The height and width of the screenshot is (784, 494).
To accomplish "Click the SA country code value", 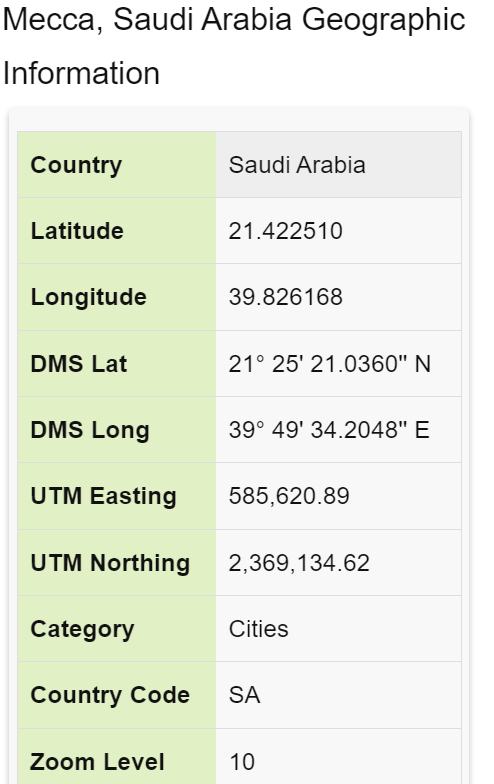I will pyautogui.click(x=244, y=695).
